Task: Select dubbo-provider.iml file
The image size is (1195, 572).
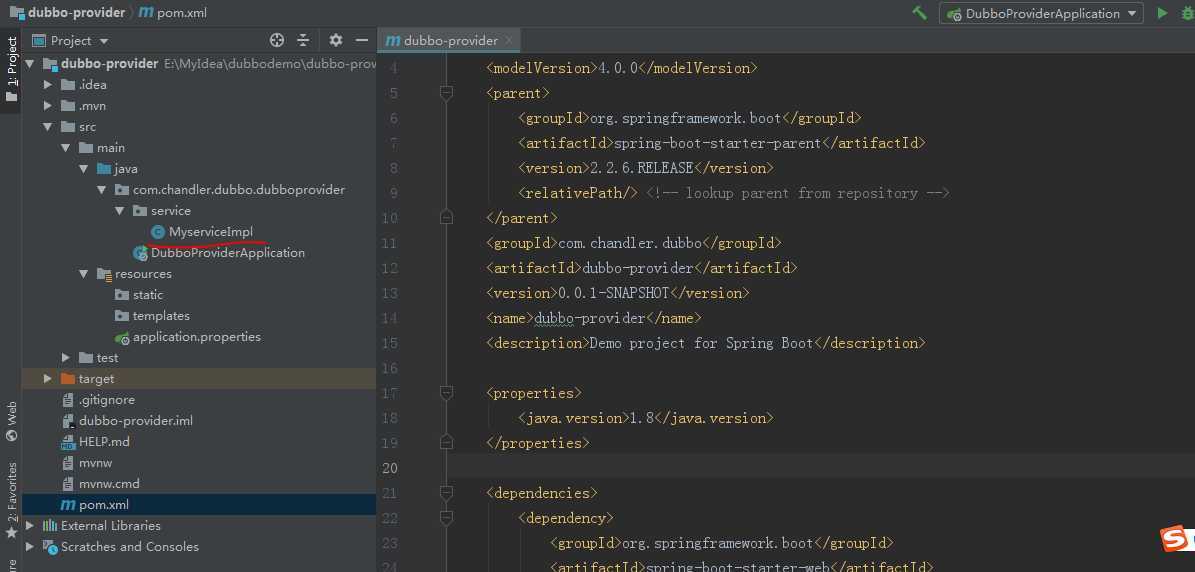Action: pyautogui.click(x=136, y=420)
